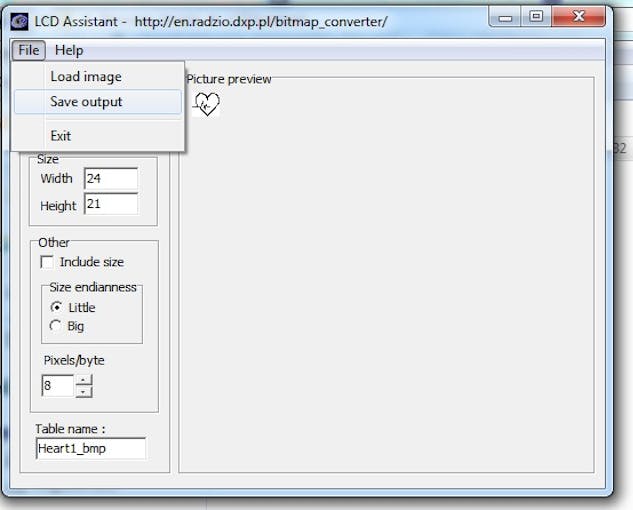Screen dimensions: 633x510
Task: Open the Help menu
Action: (x=69, y=50)
